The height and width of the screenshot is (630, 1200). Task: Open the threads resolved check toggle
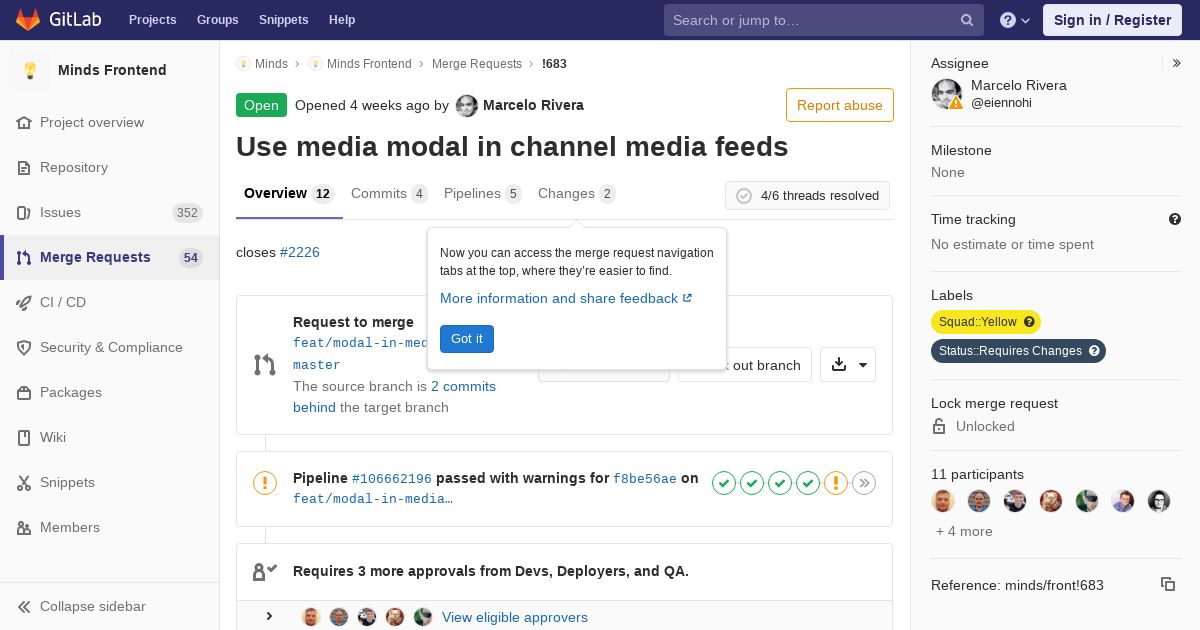click(744, 196)
